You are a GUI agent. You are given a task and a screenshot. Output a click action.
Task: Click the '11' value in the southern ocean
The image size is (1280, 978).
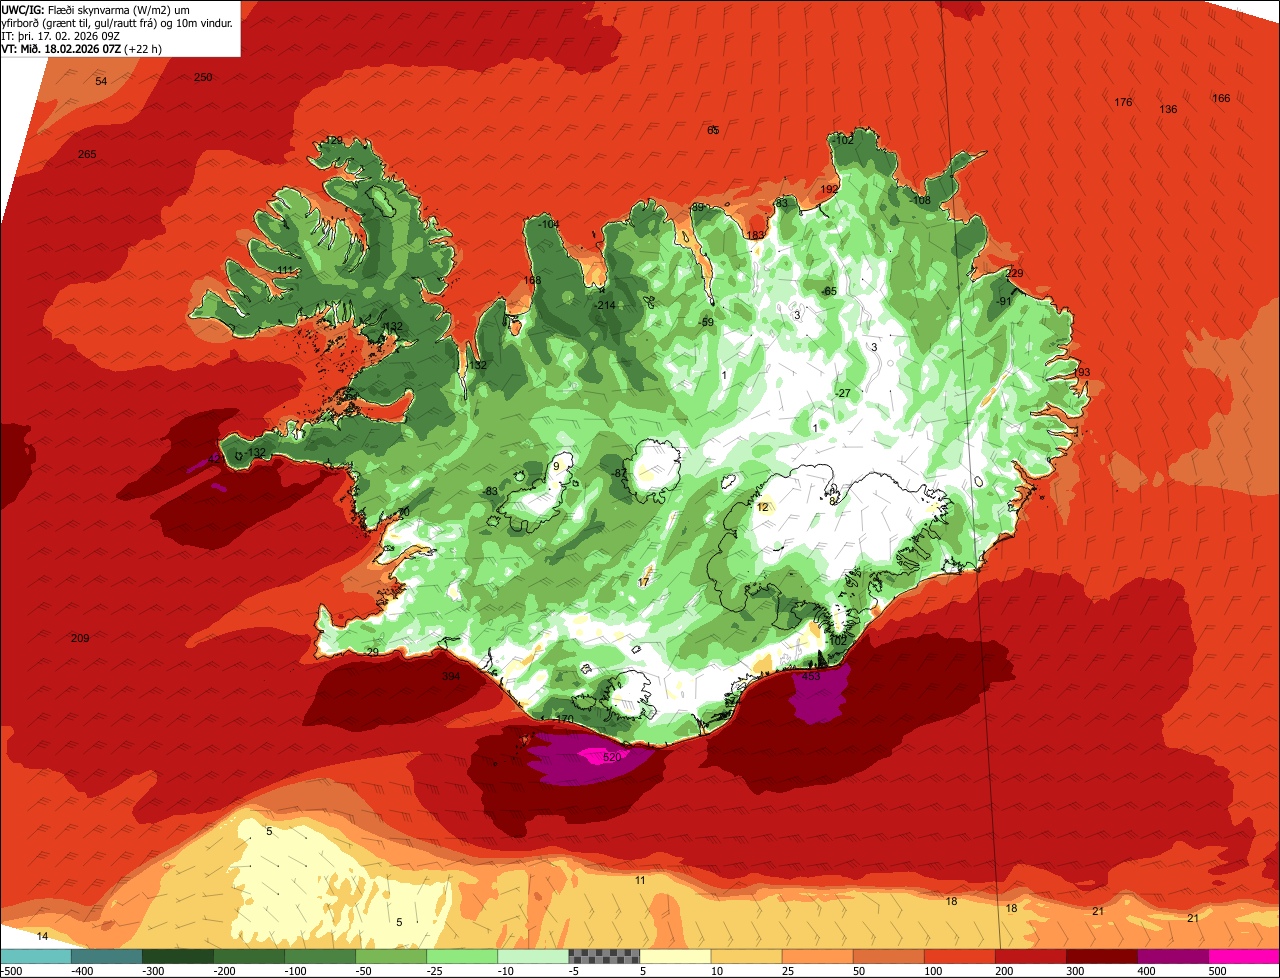tap(640, 880)
